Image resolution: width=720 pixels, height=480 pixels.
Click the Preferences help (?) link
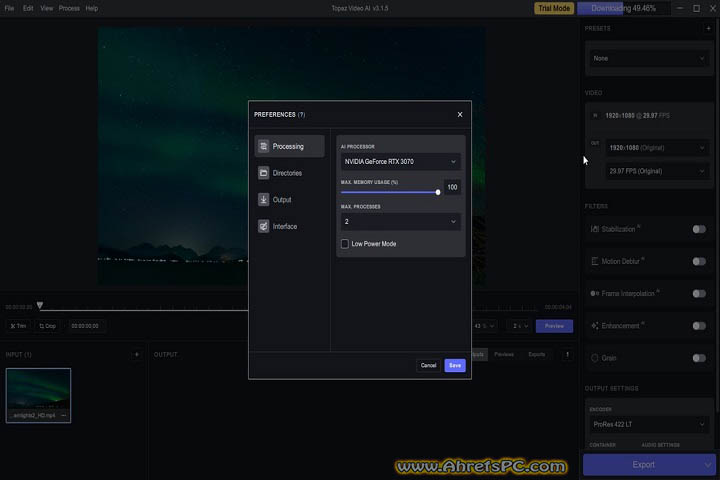tap(301, 114)
